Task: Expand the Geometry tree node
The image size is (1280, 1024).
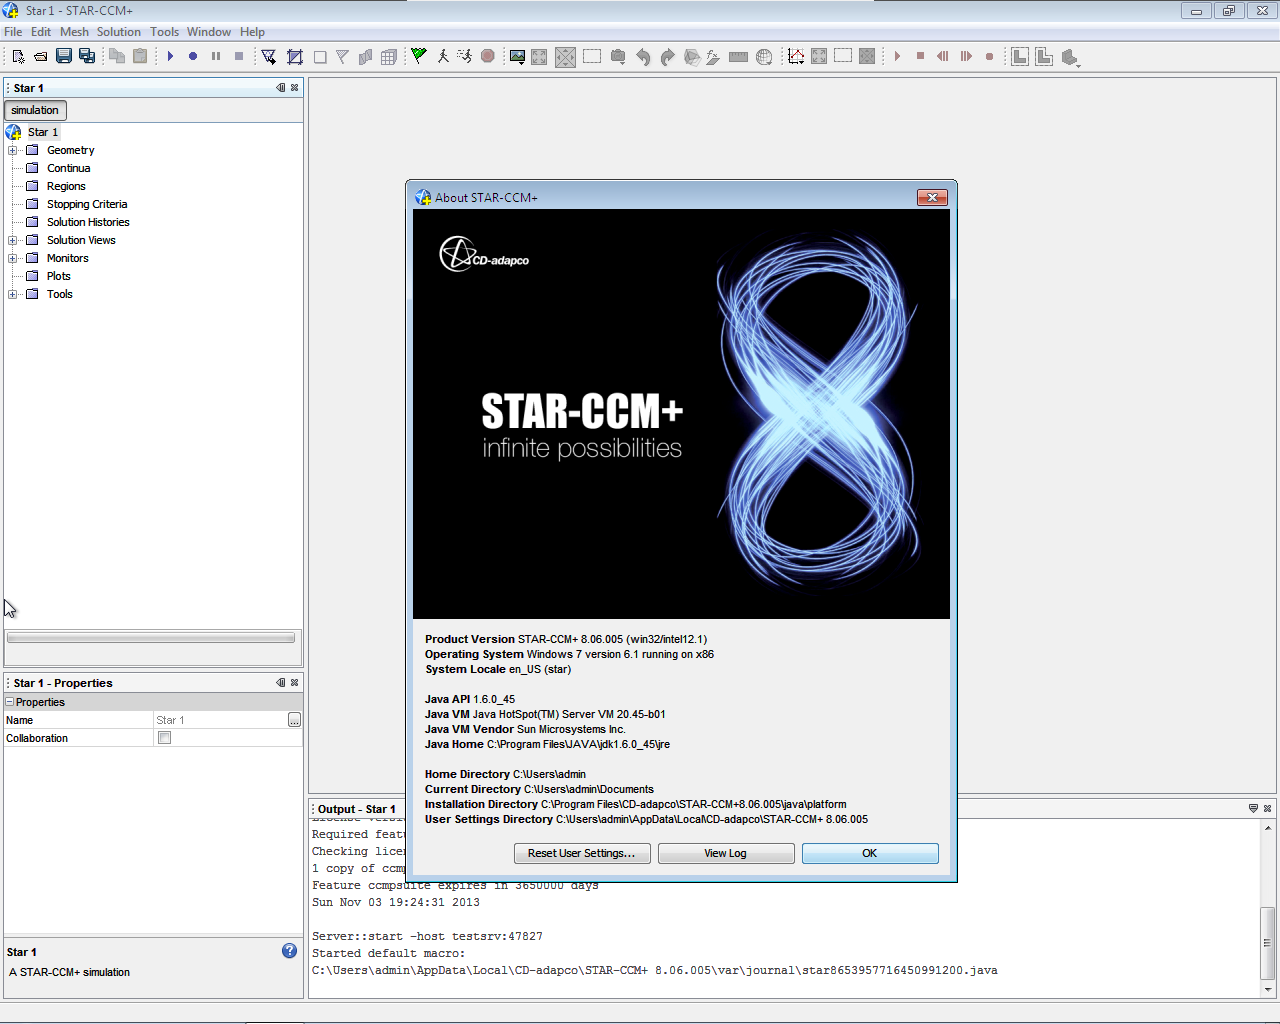Action: [13, 150]
